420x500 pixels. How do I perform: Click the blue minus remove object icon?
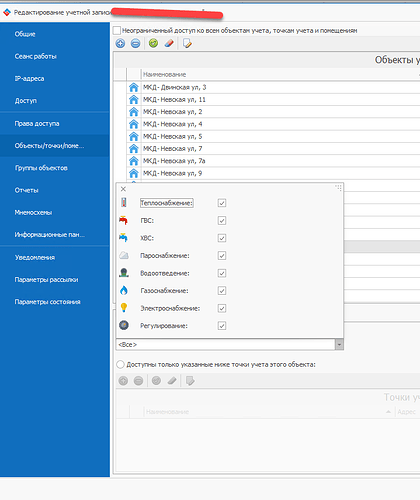(x=136, y=43)
